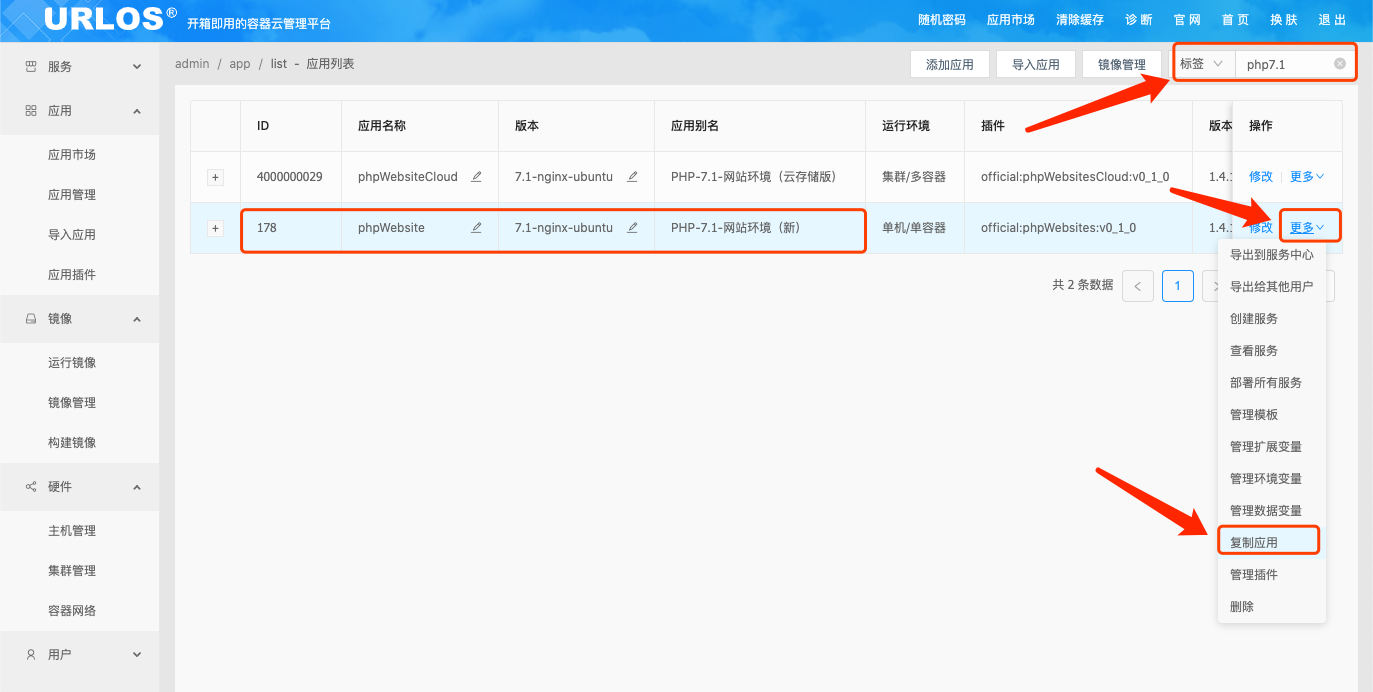Select 删除 from the context menu
This screenshot has height=692, width=1373.
tap(1240, 605)
